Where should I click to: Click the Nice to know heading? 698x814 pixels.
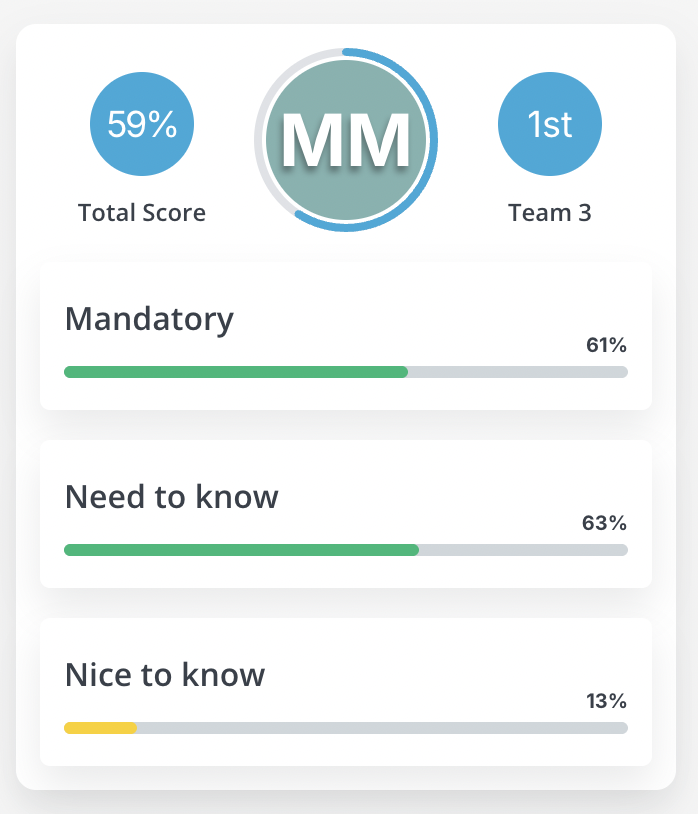pos(165,675)
